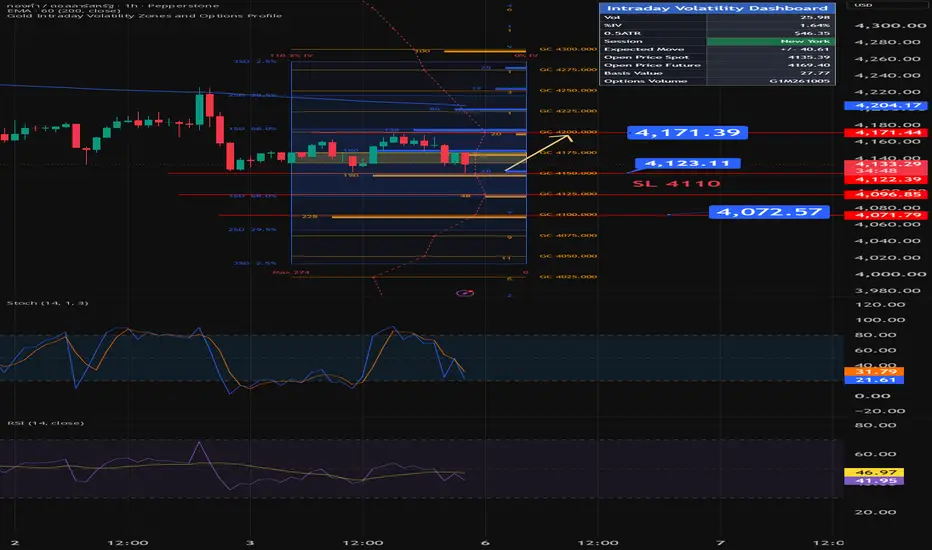The image size is (932, 550).
Task: Click the Open Price Future 4169.40 row
Action: coord(717,65)
